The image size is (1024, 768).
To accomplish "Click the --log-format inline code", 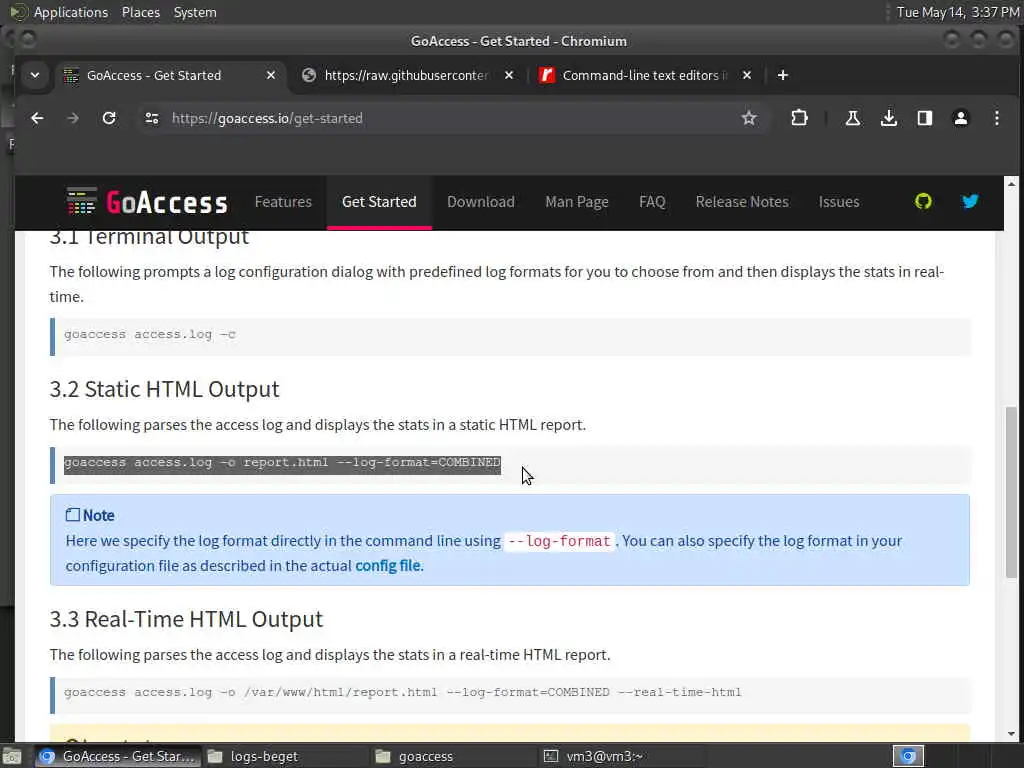I will pyautogui.click(x=559, y=541).
